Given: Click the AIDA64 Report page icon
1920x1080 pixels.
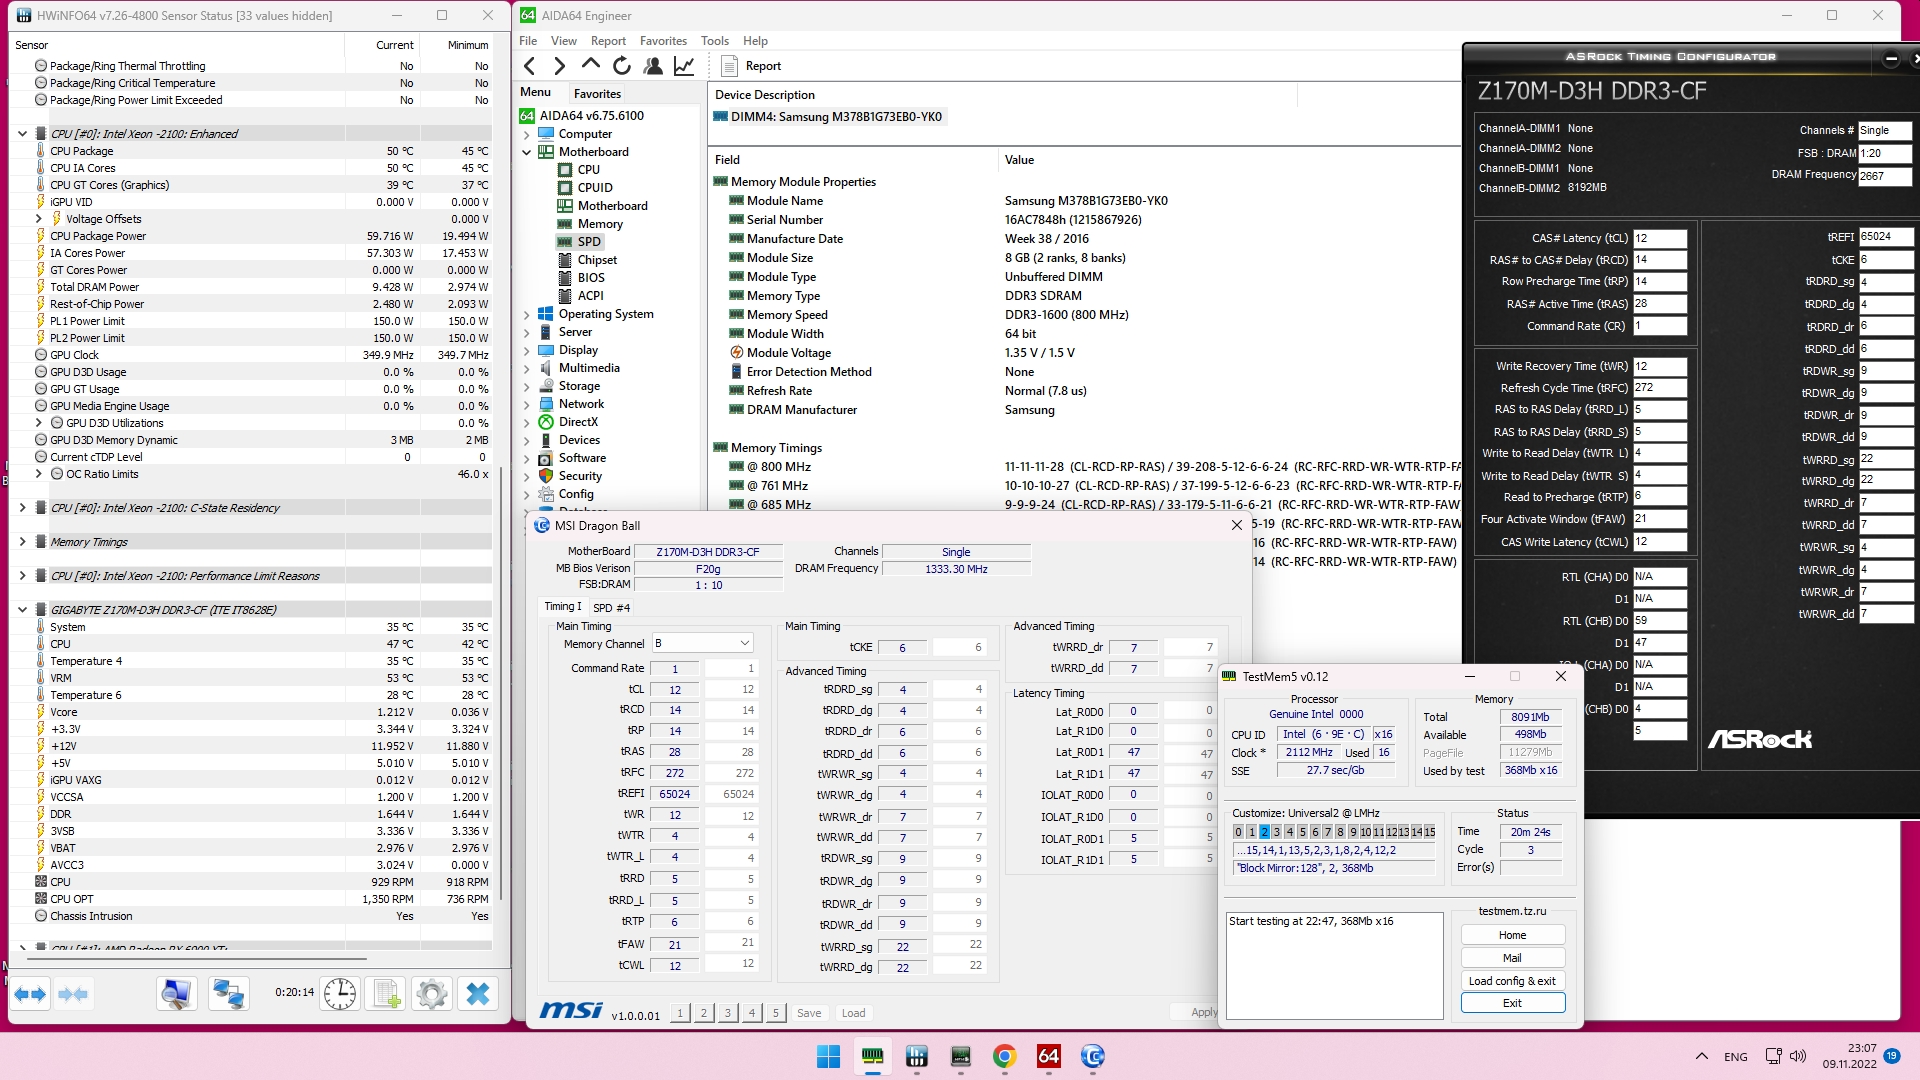Looking at the screenshot, I should tap(730, 66).
